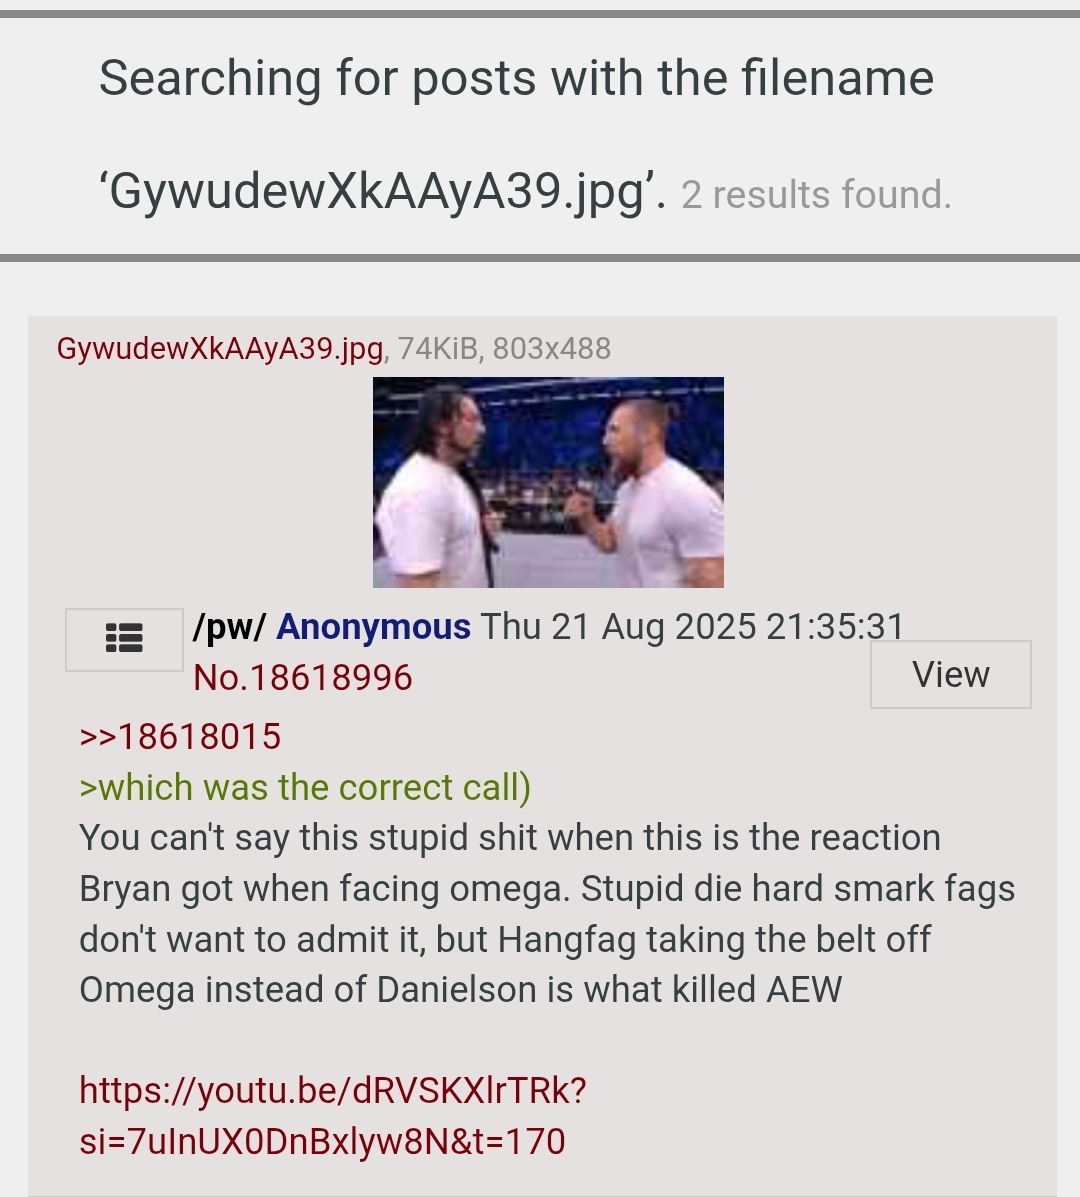The width and height of the screenshot is (1080, 1197).
Task: Click the line starting 'Bryan got when facing omega'
Action: pos(547,889)
